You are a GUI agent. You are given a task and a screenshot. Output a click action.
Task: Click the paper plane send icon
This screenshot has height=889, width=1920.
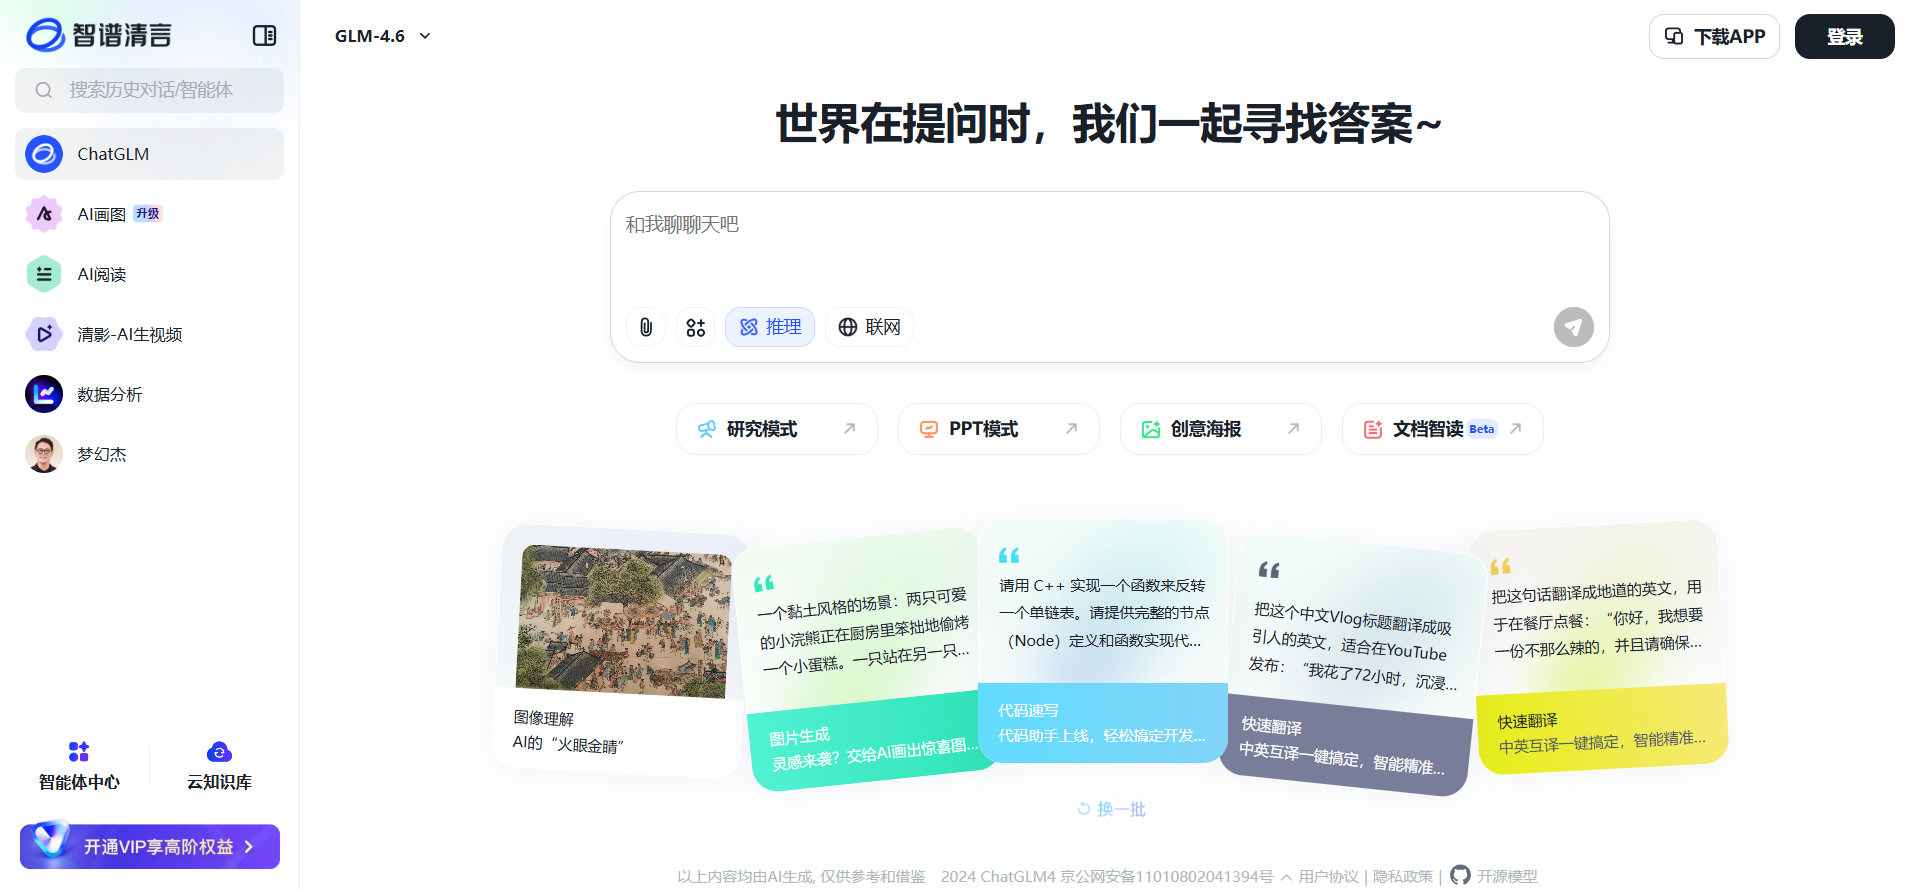1573,327
